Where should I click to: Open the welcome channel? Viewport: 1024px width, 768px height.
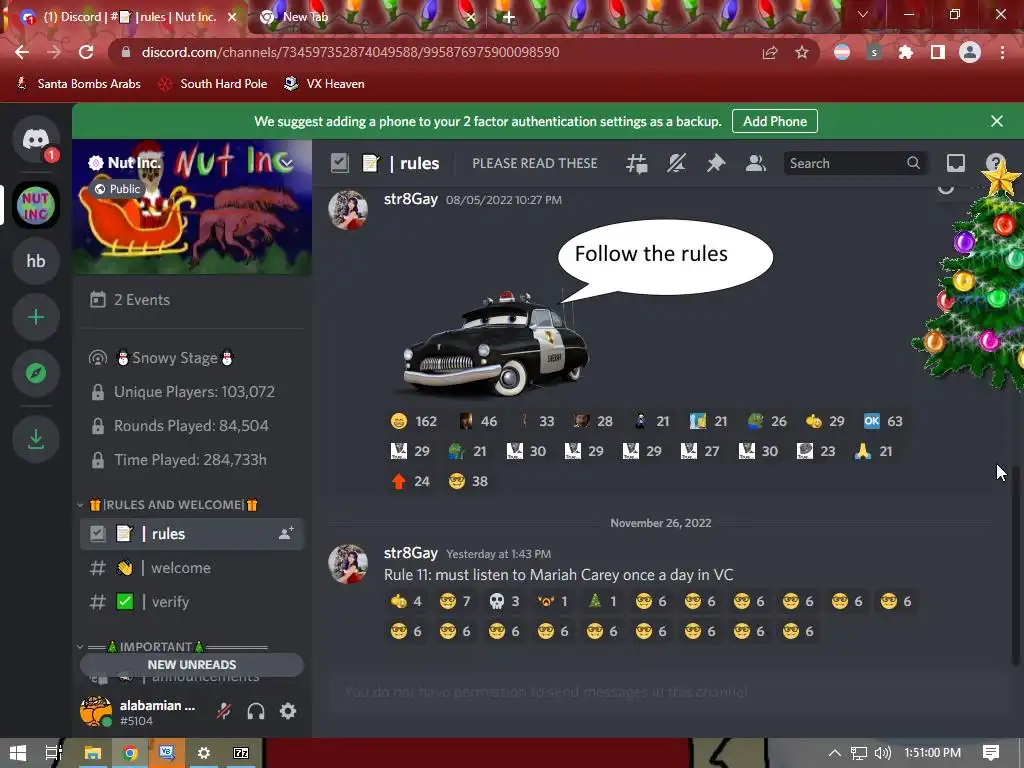pos(192,568)
